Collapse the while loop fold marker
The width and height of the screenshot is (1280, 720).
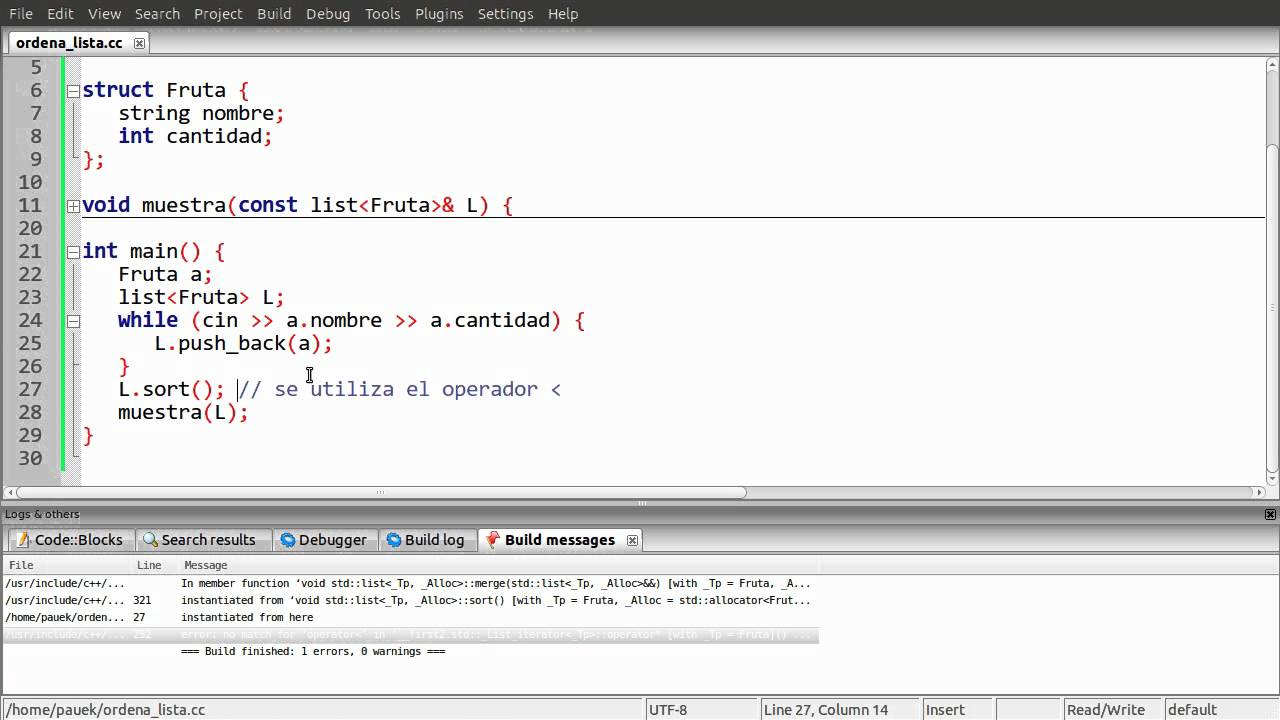tap(73, 321)
